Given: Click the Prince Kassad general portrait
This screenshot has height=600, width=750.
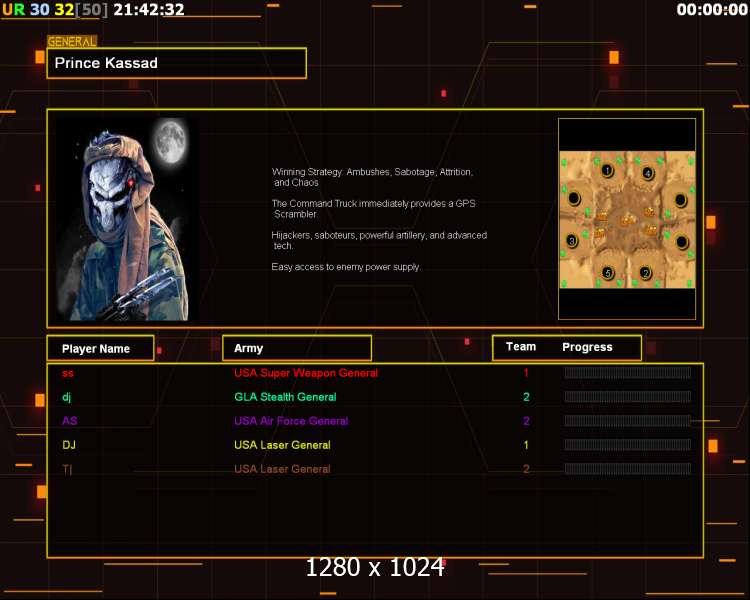Looking at the screenshot, I should (122, 219).
